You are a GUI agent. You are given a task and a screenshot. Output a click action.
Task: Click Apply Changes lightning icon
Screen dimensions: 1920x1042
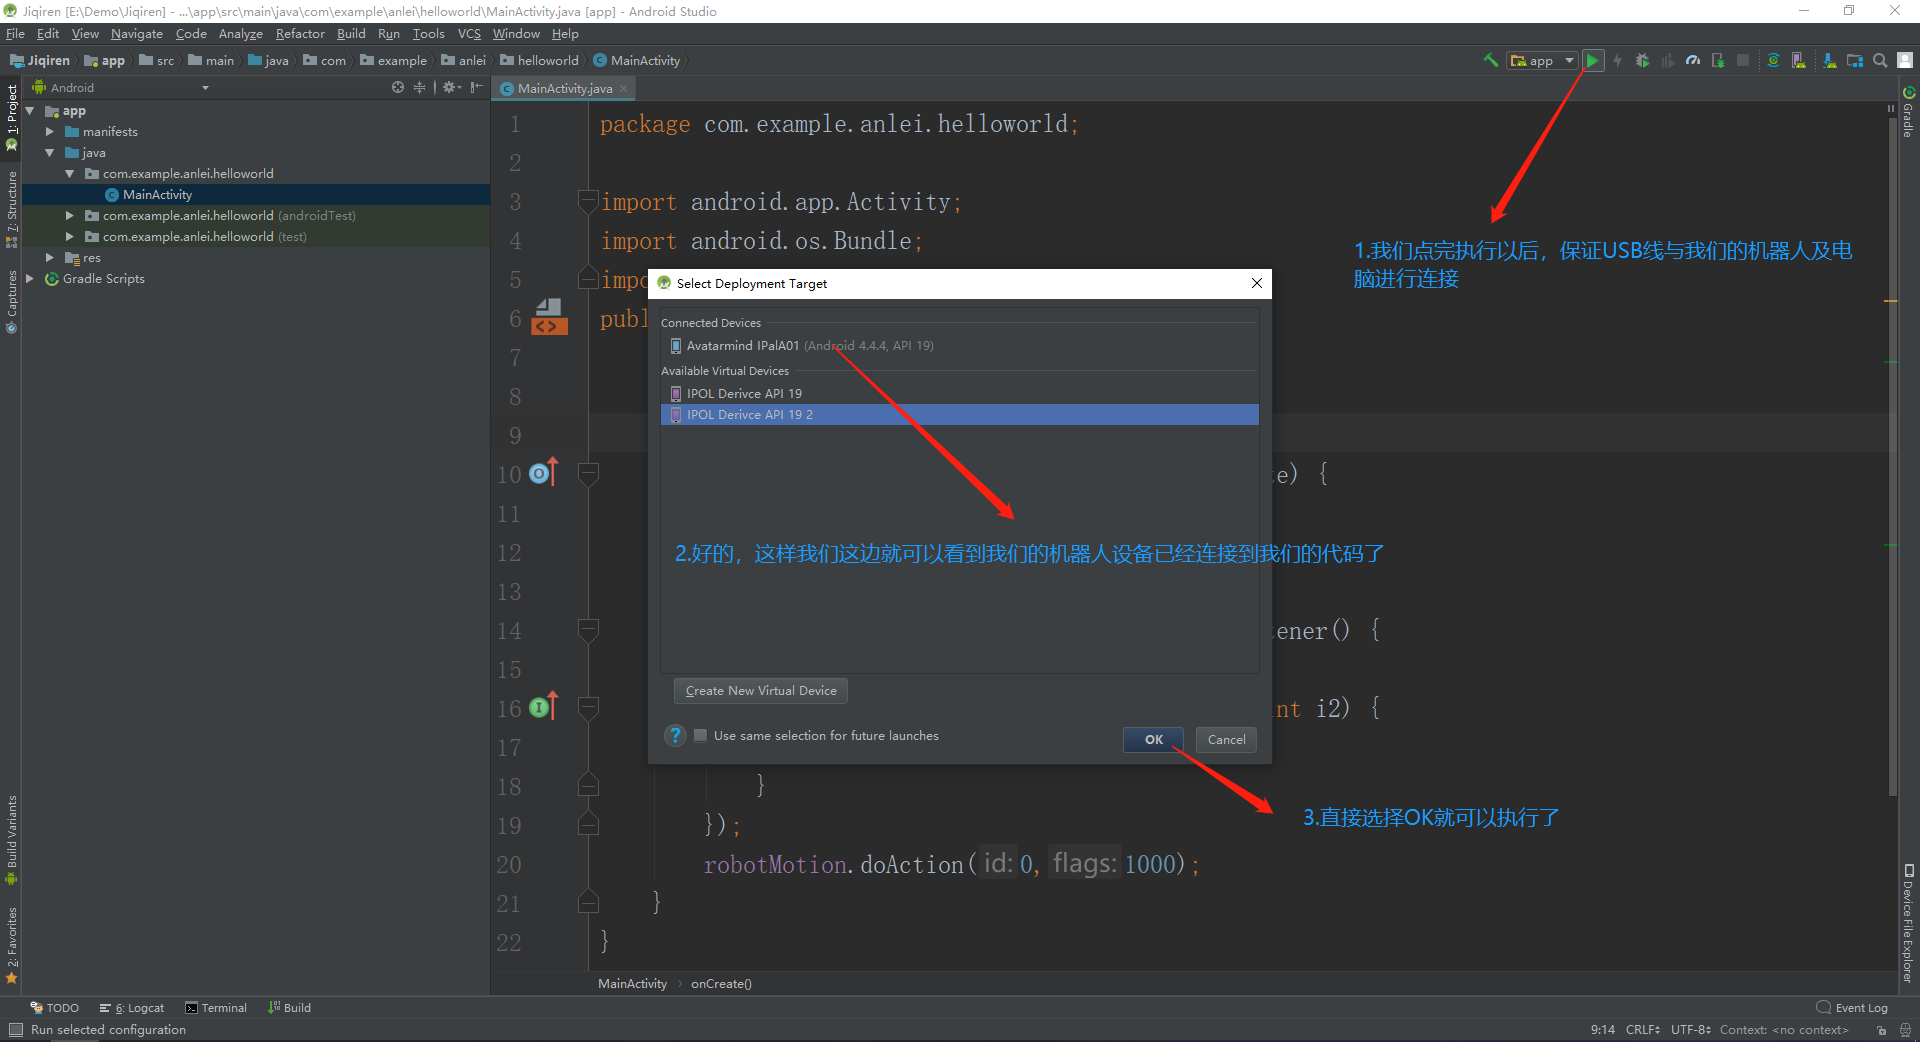coord(1617,61)
